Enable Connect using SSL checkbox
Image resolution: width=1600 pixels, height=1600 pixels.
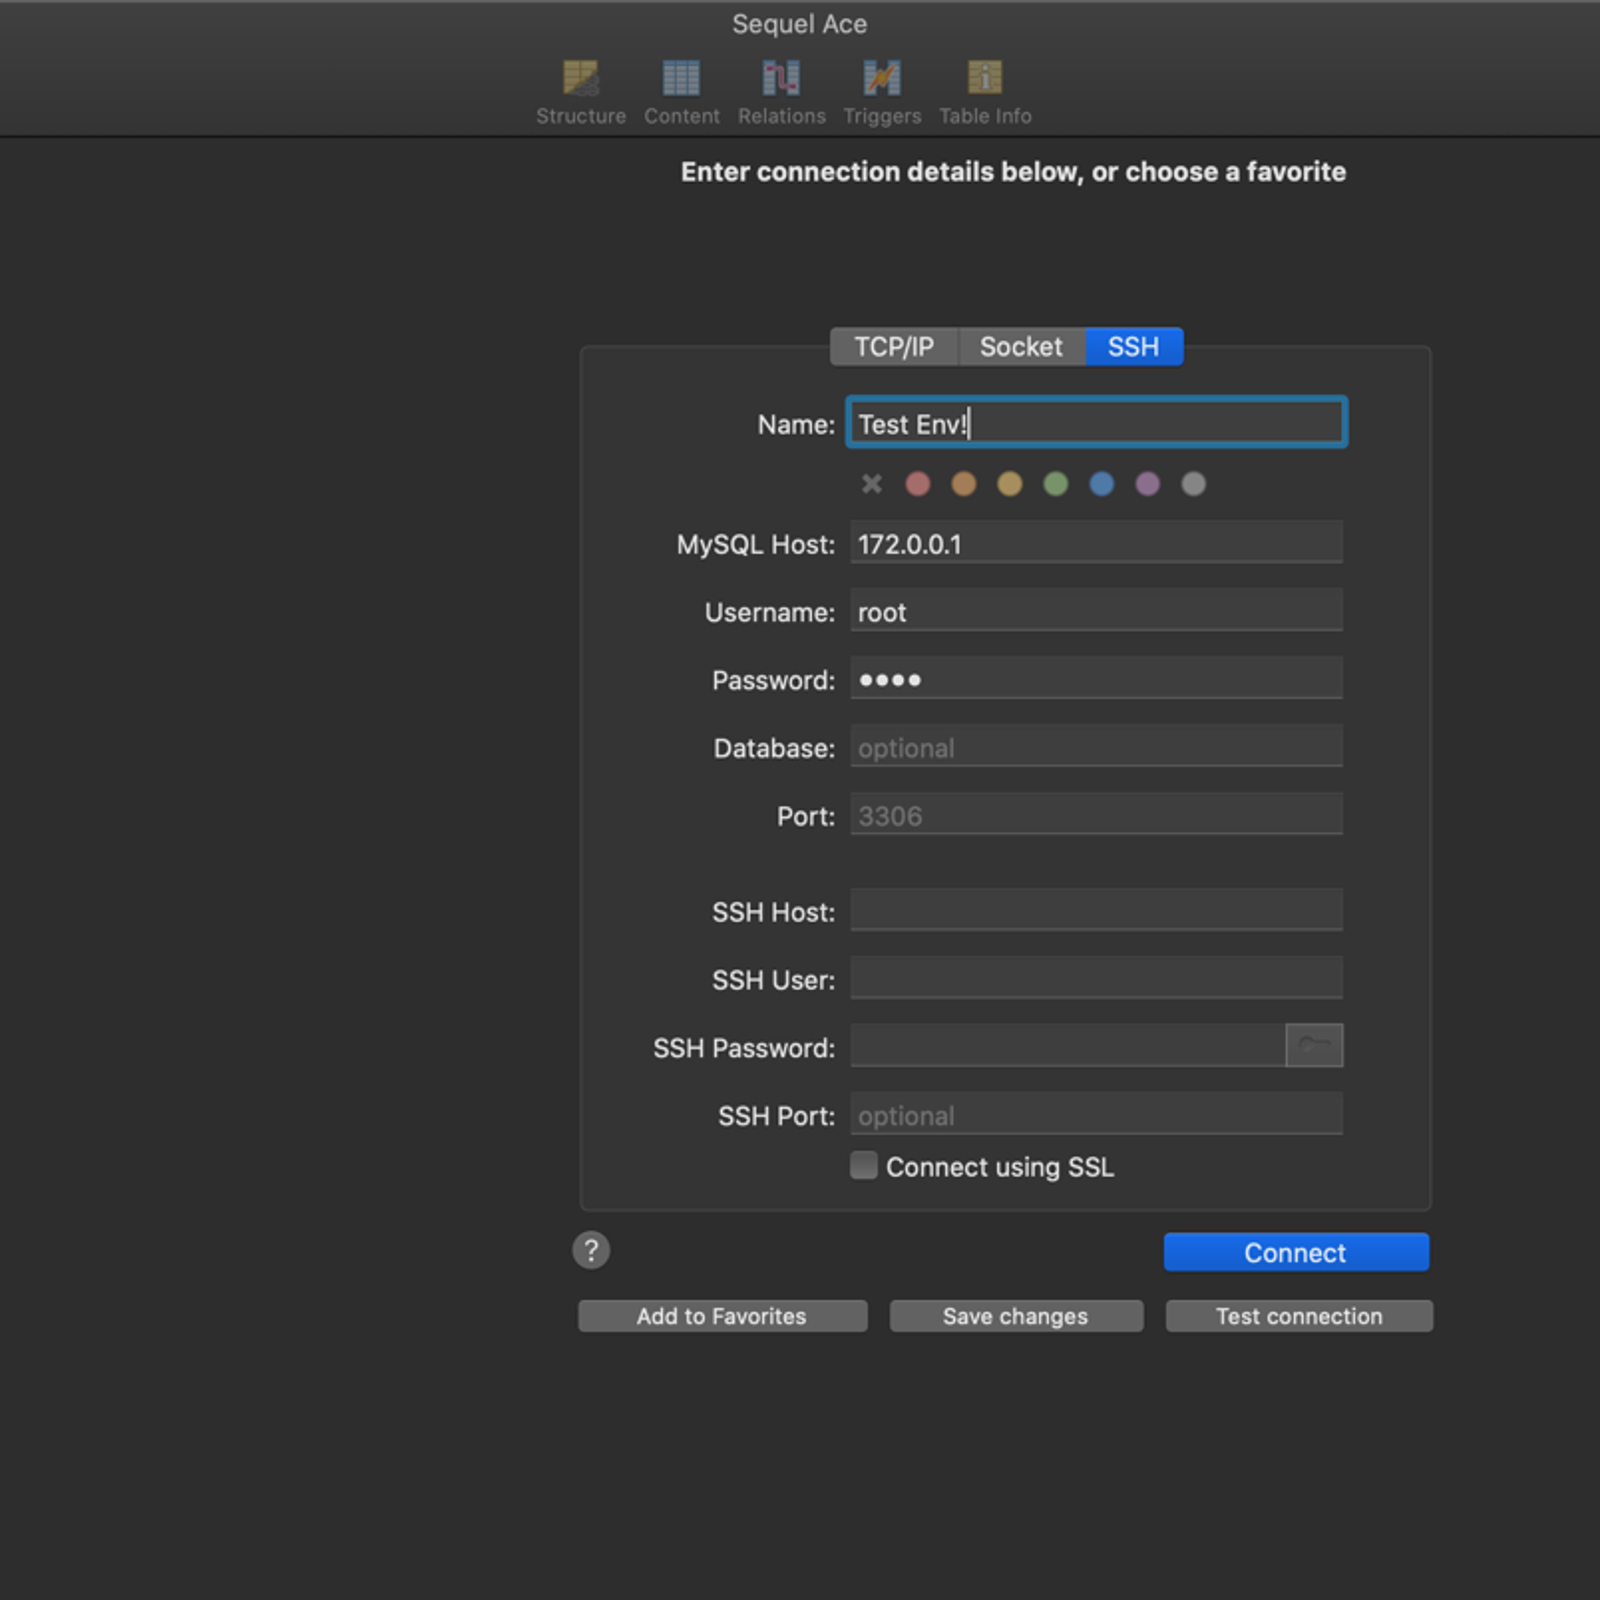pos(864,1165)
